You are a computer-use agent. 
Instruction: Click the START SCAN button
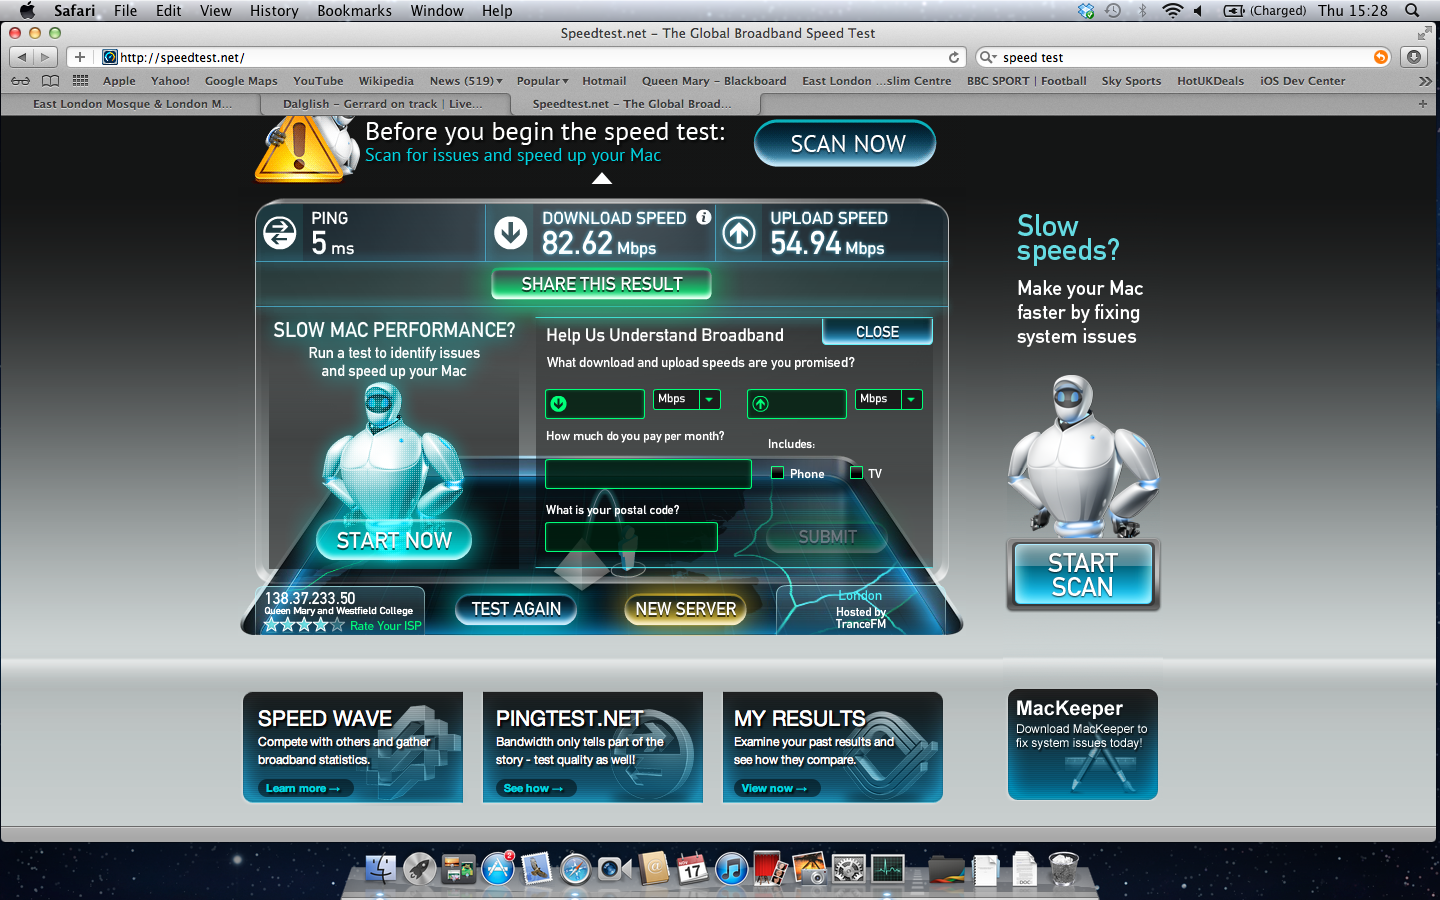point(1083,575)
